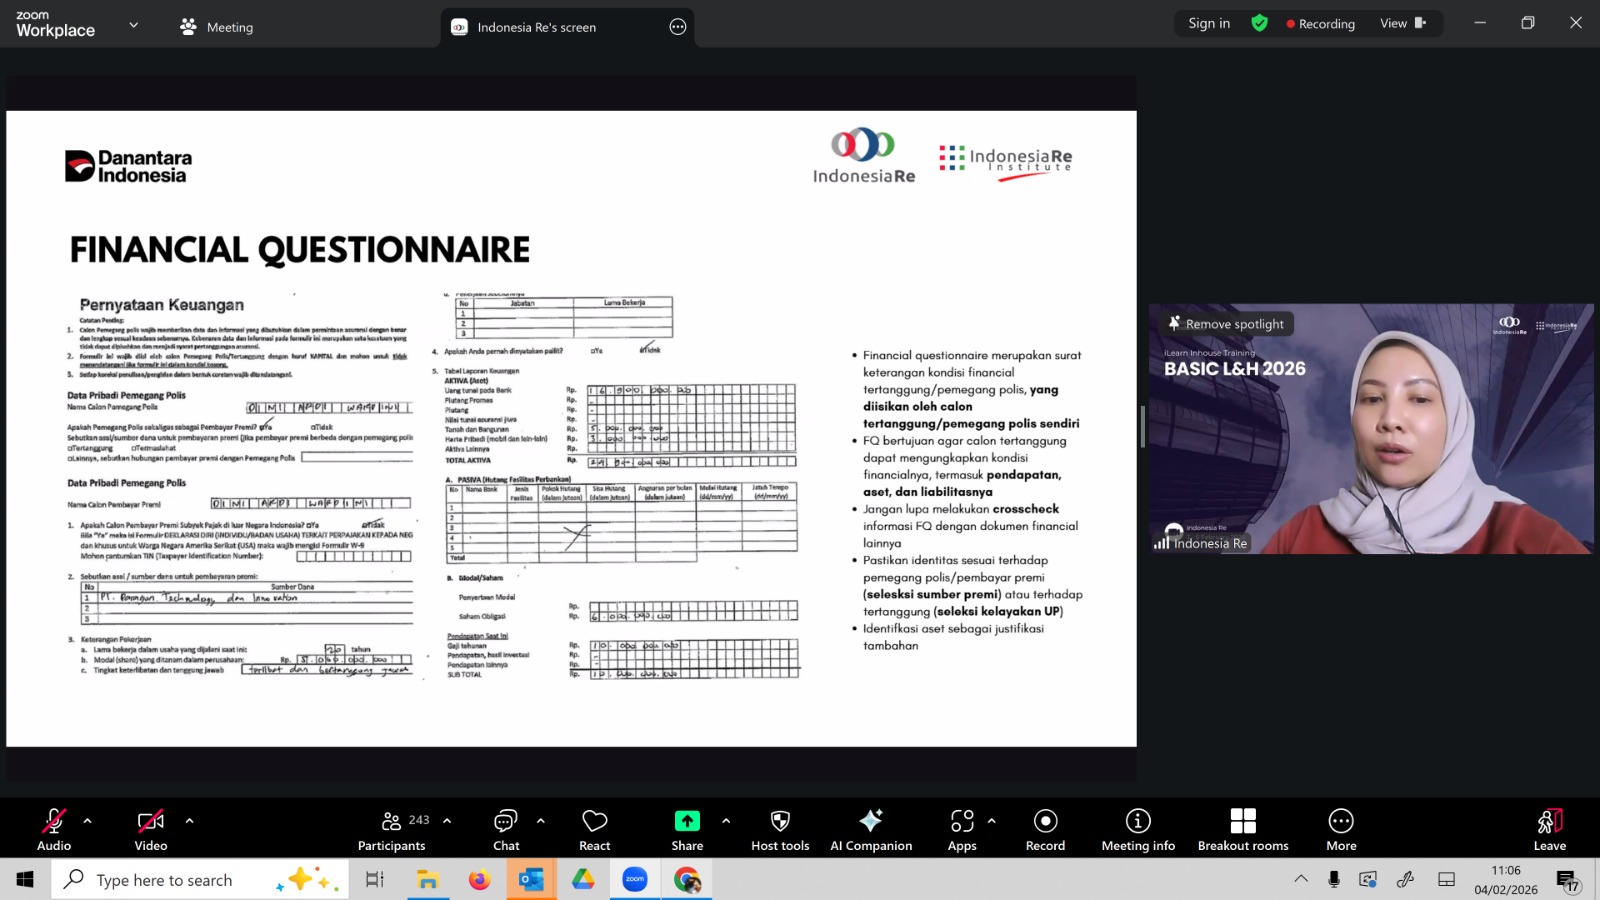Show Meeting info
The height and width of the screenshot is (900, 1600).
(x=1138, y=830)
